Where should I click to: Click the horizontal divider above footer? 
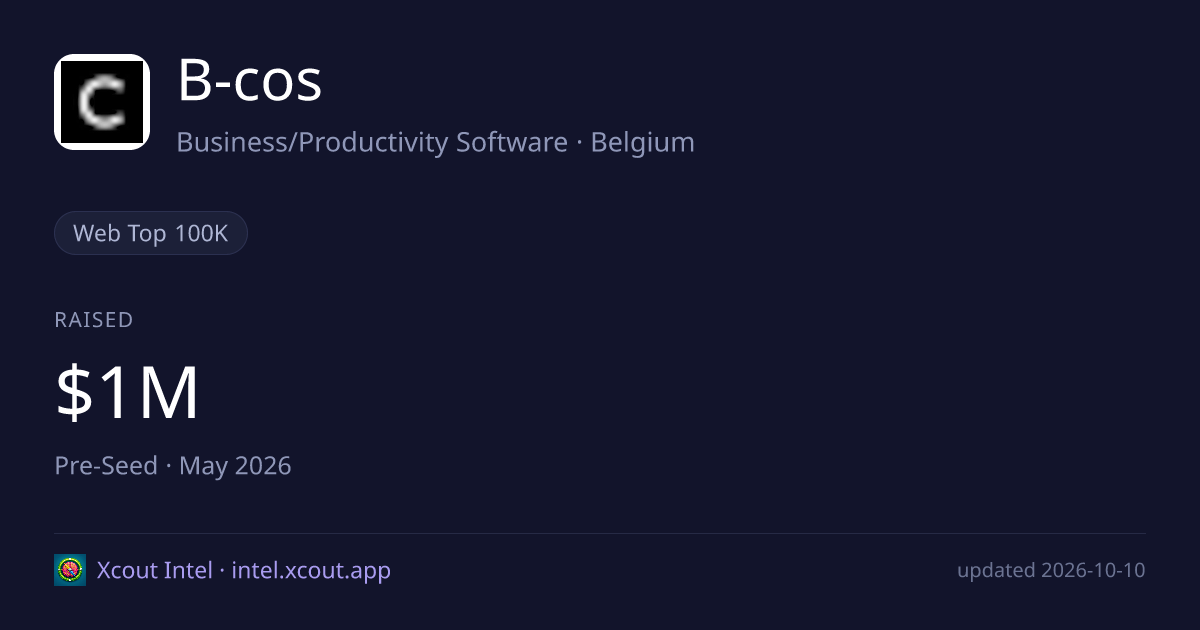pos(600,533)
